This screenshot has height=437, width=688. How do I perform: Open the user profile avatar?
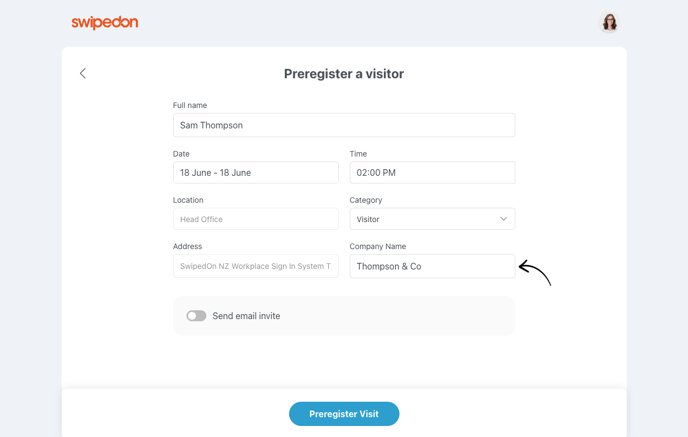coord(609,22)
